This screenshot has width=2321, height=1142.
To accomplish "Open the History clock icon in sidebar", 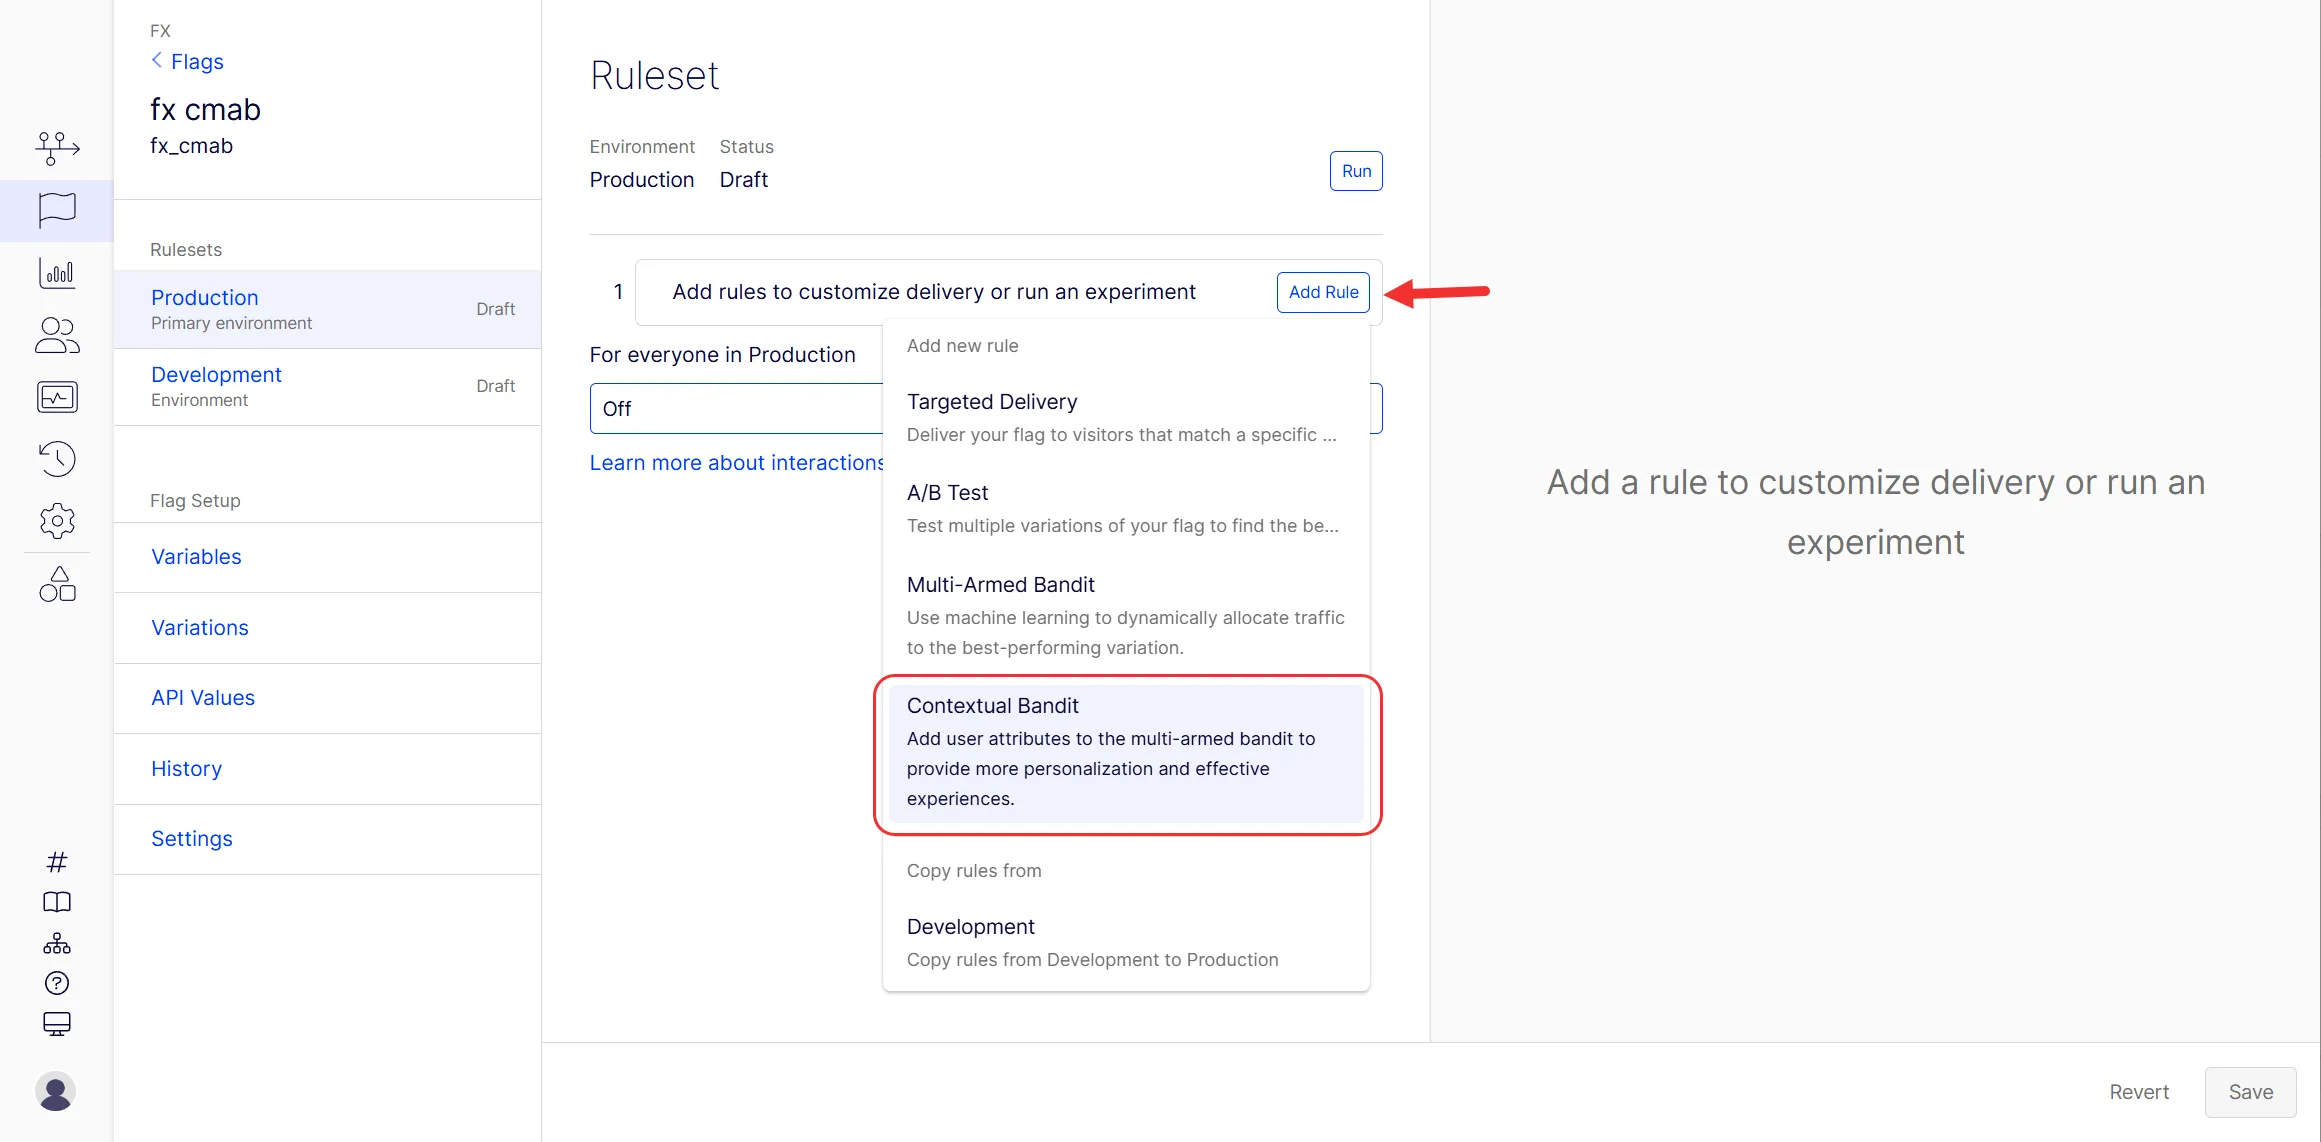I will 57,459.
